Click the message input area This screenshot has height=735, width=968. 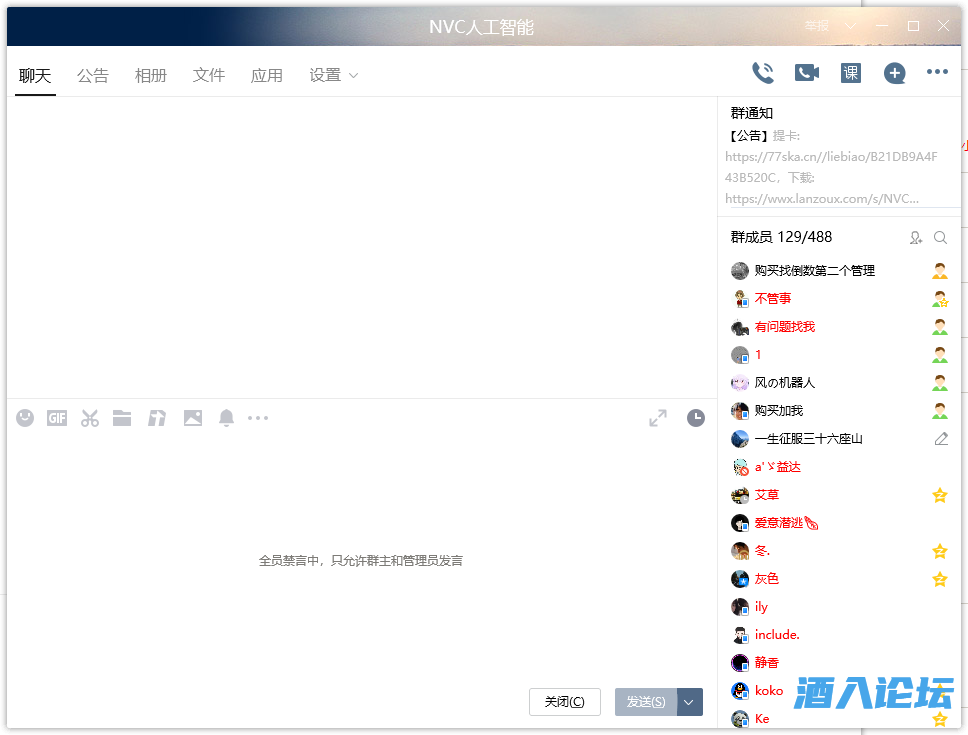pyautogui.click(x=361, y=559)
